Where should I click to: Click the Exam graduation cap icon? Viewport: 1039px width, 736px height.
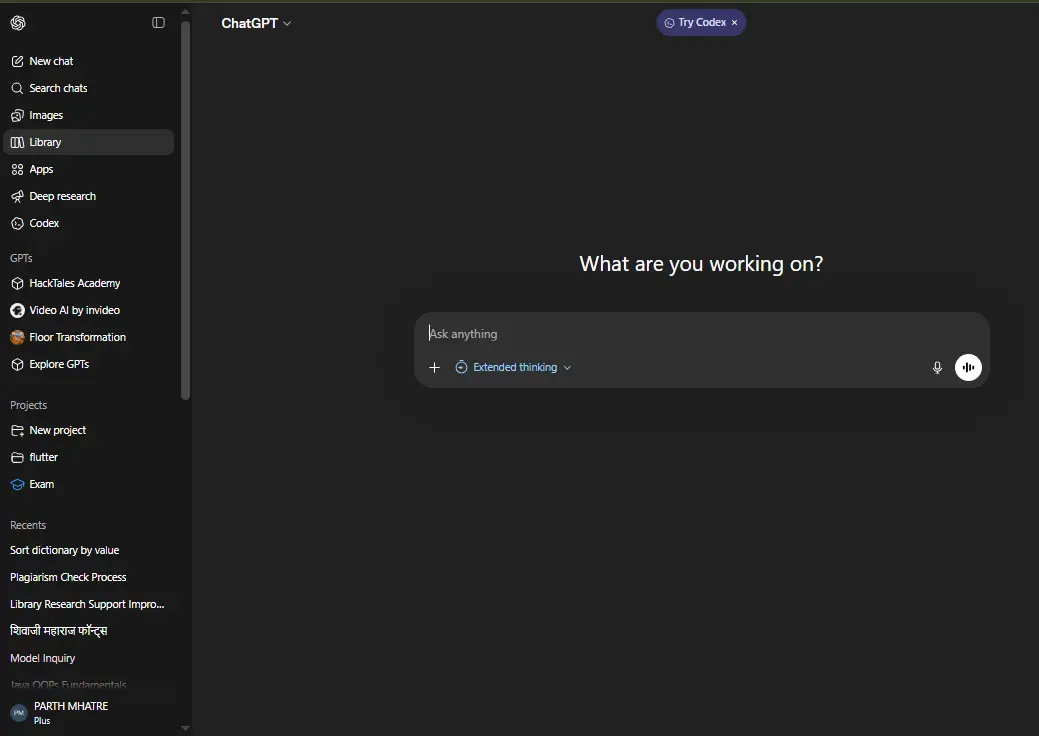click(x=18, y=485)
